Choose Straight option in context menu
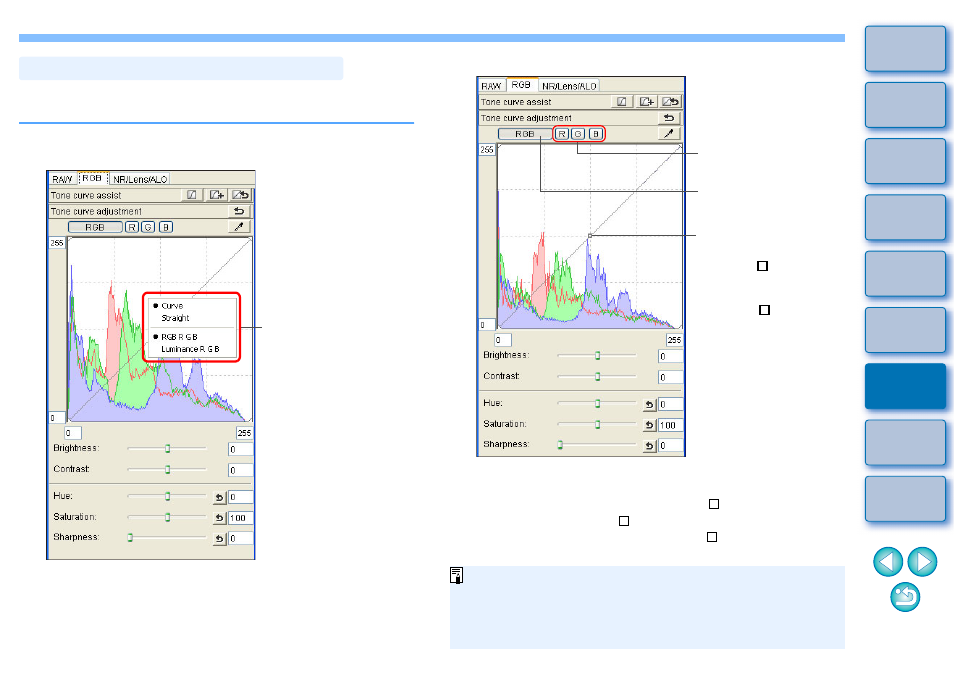 coord(175,318)
